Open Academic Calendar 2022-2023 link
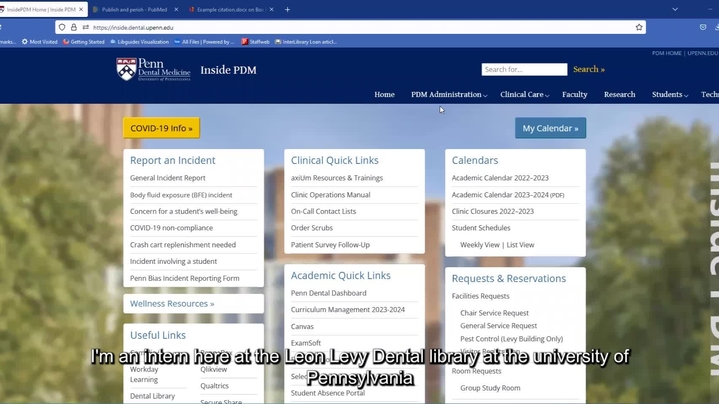719x404 pixels. pyautogui.click(x=500, y=178)
